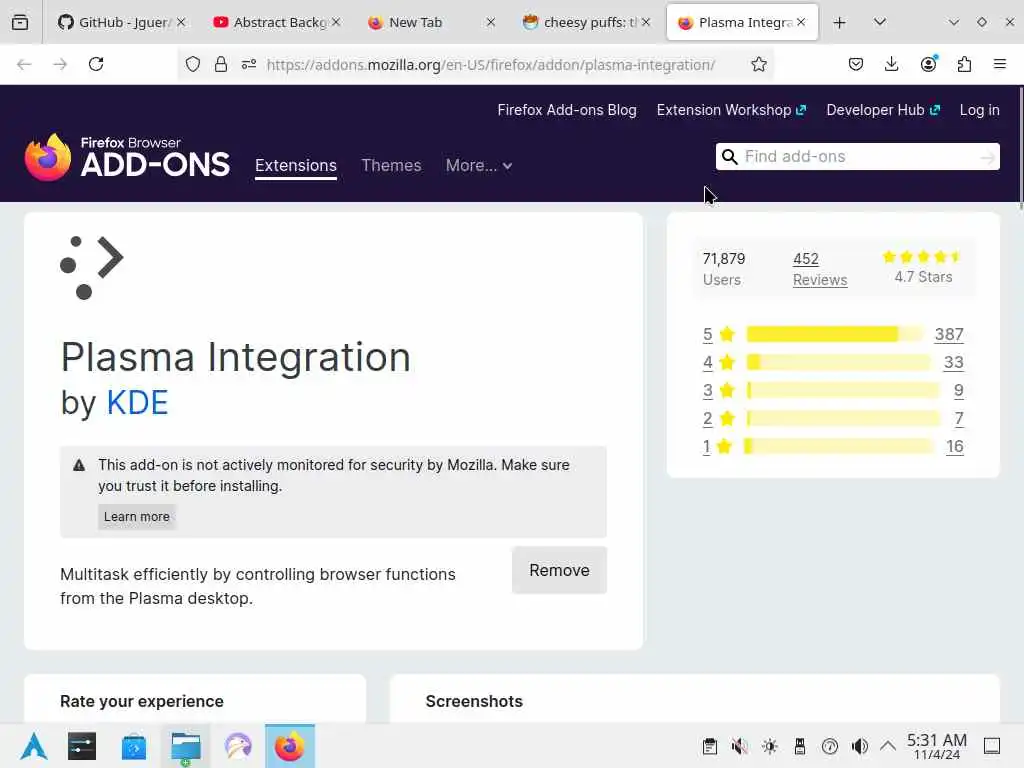This screenshot has height=768, width=1024.
Task: Open Firefox Add-ons Blog link
Action: 567,110
